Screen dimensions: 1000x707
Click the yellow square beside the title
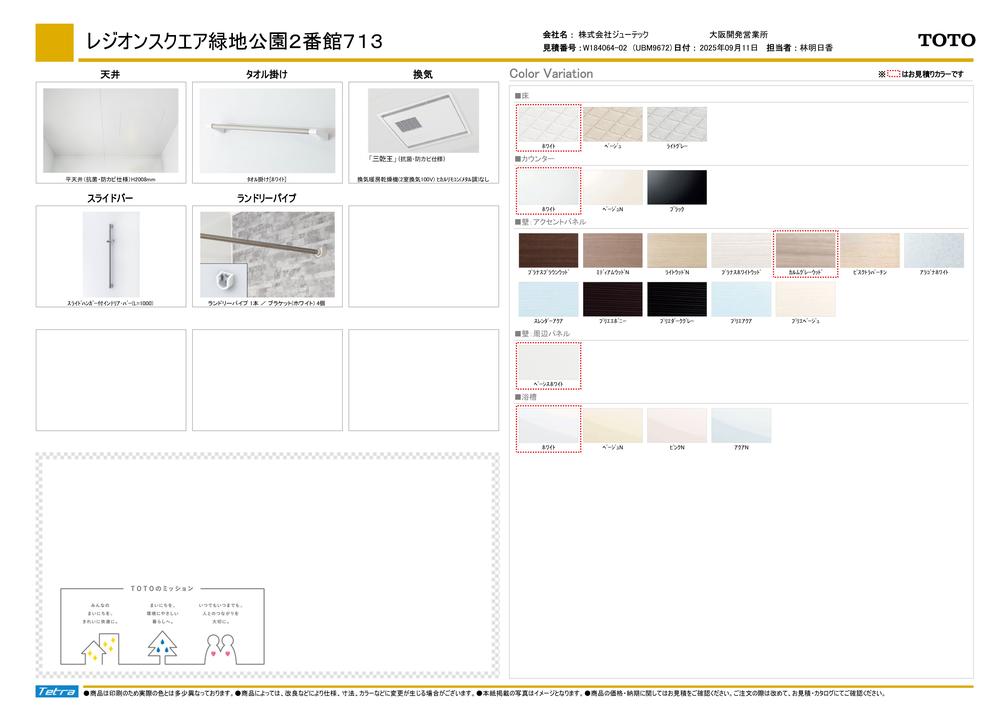(54, 42)
